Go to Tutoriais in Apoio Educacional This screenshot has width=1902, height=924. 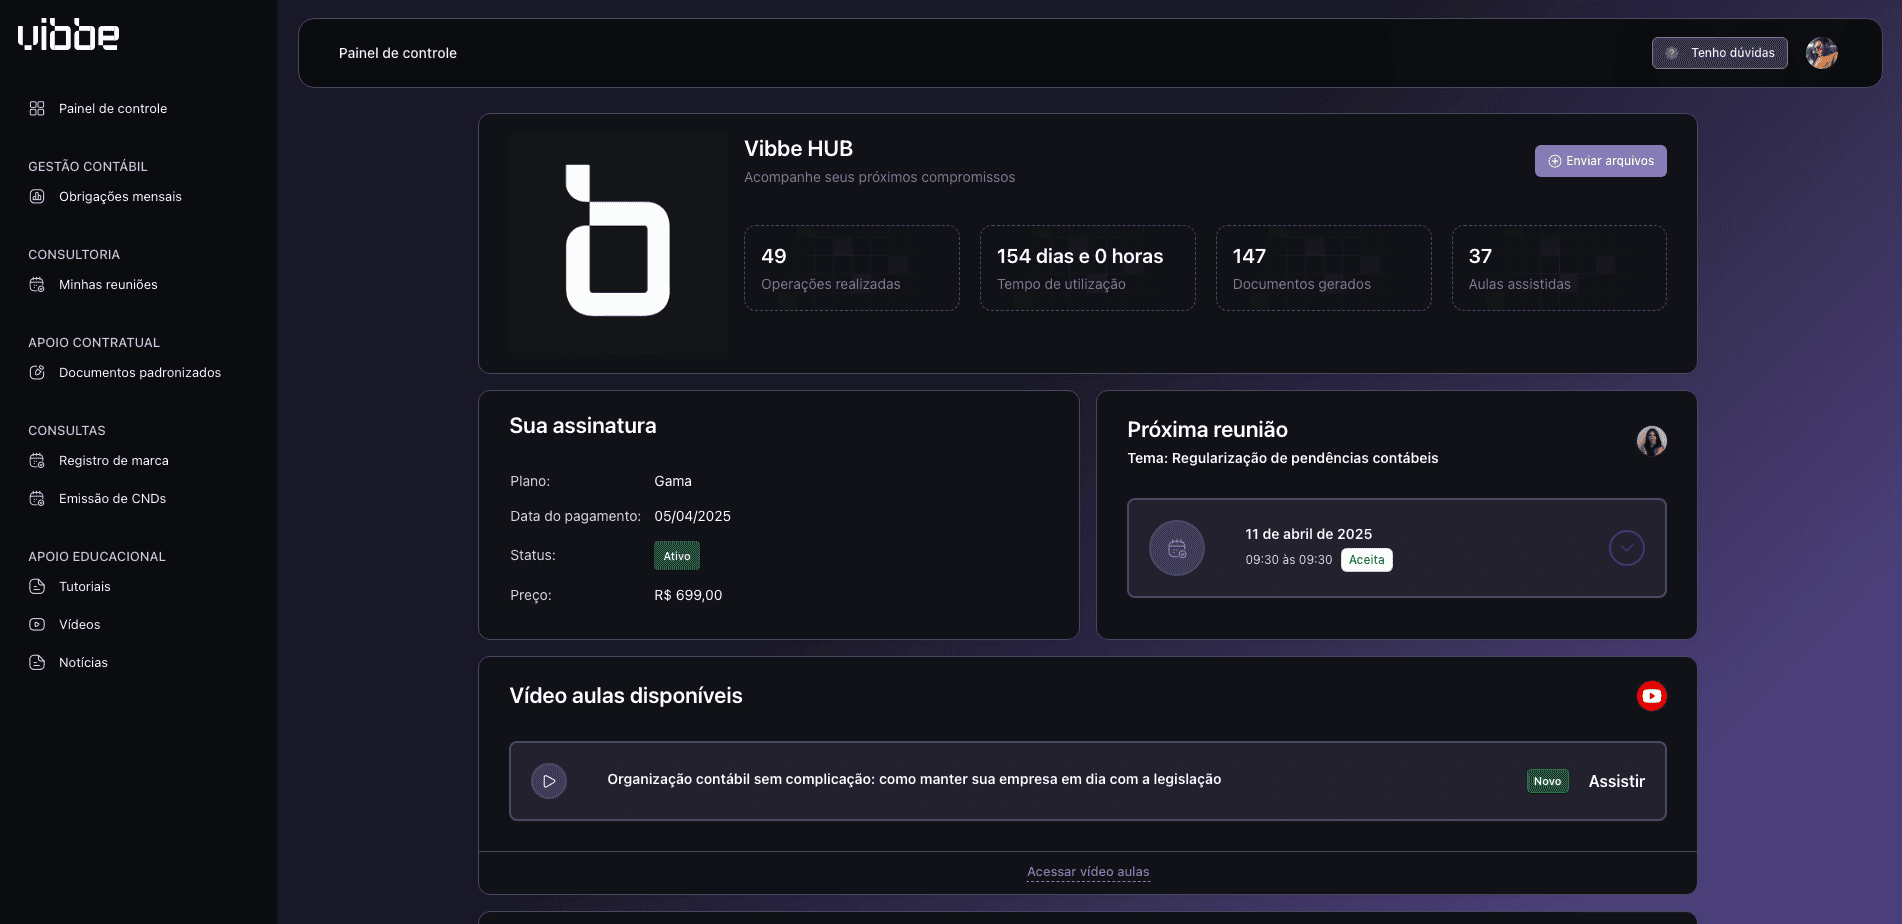[84, 587]
